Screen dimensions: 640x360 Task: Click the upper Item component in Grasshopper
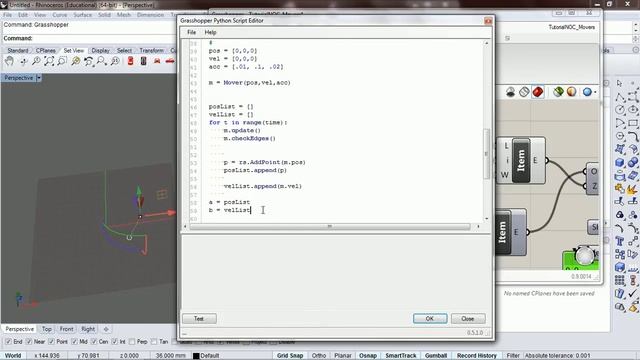pos(521,160)
